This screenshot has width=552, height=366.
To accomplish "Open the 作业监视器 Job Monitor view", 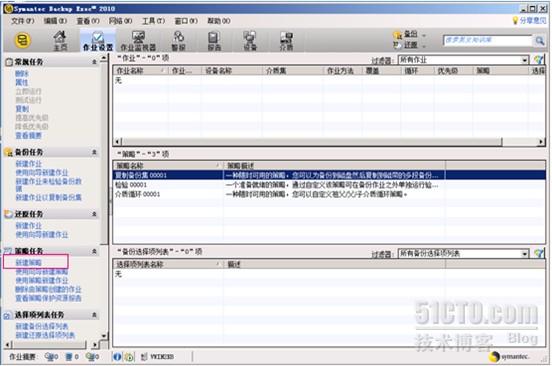I will (x=138, y=40).
